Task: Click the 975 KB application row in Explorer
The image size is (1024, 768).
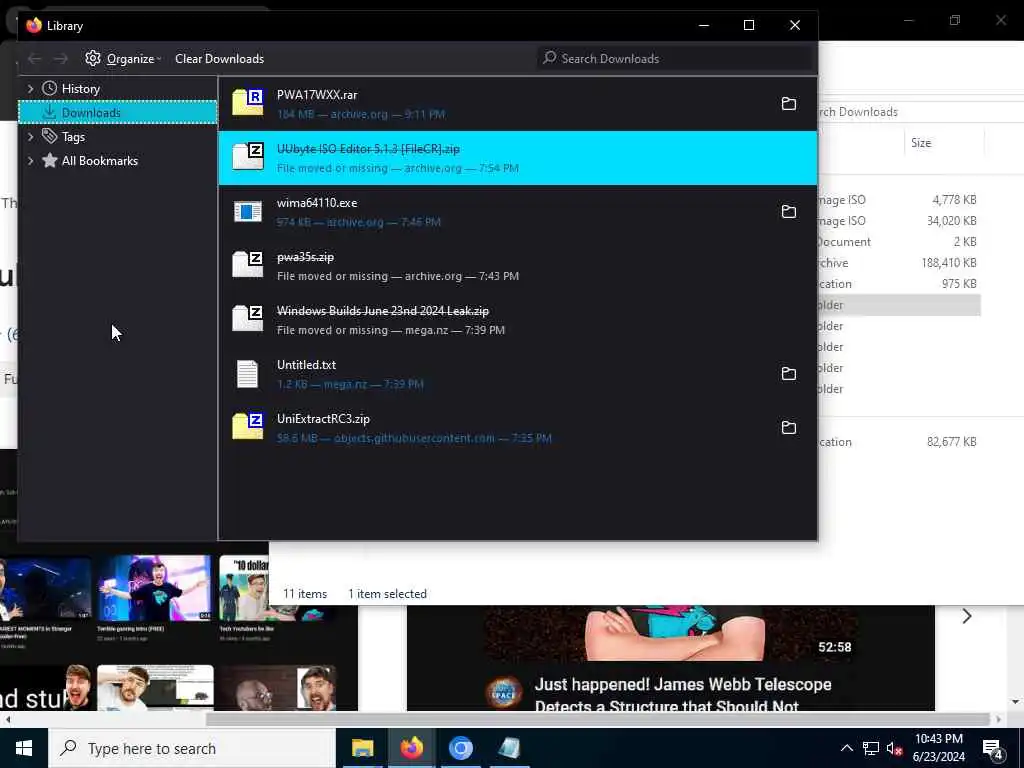Action: pyautogui.click(x=899, y=283)
